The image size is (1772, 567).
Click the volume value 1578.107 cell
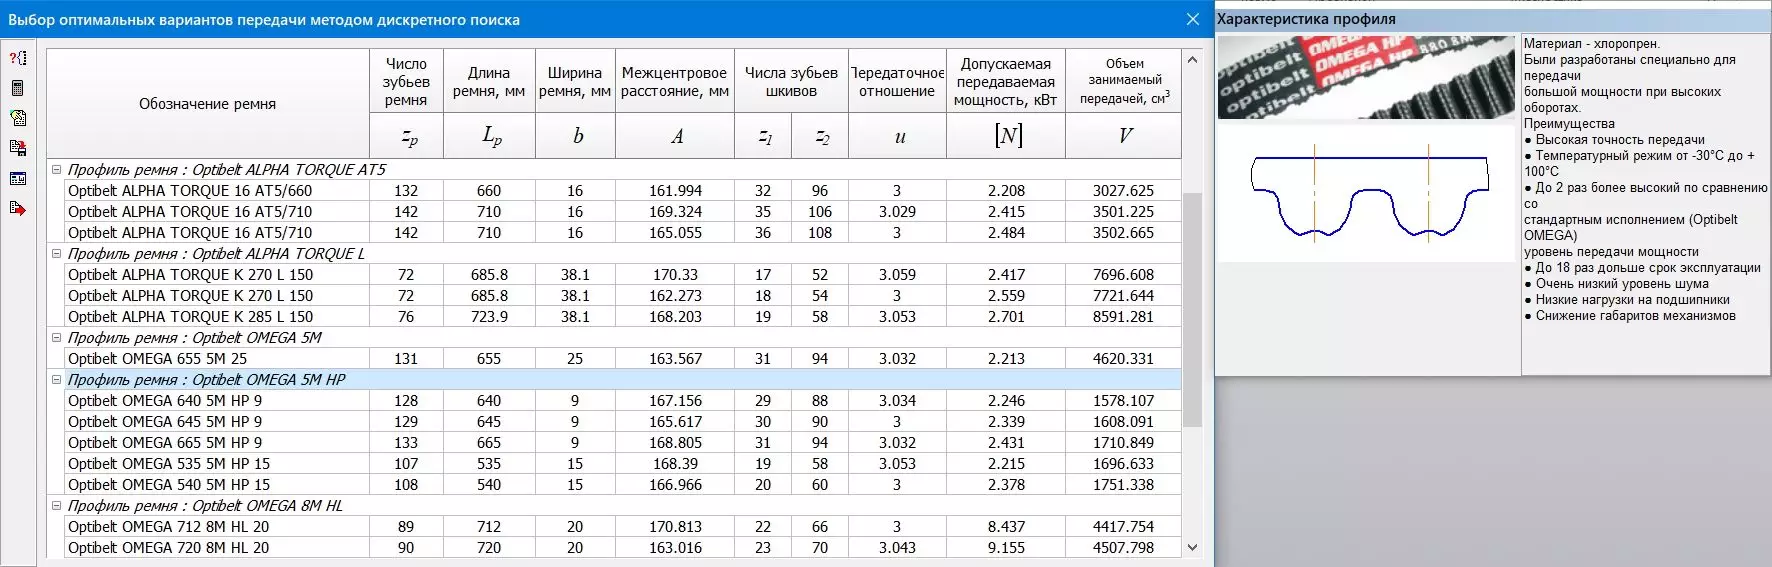tap(1123, 401)
